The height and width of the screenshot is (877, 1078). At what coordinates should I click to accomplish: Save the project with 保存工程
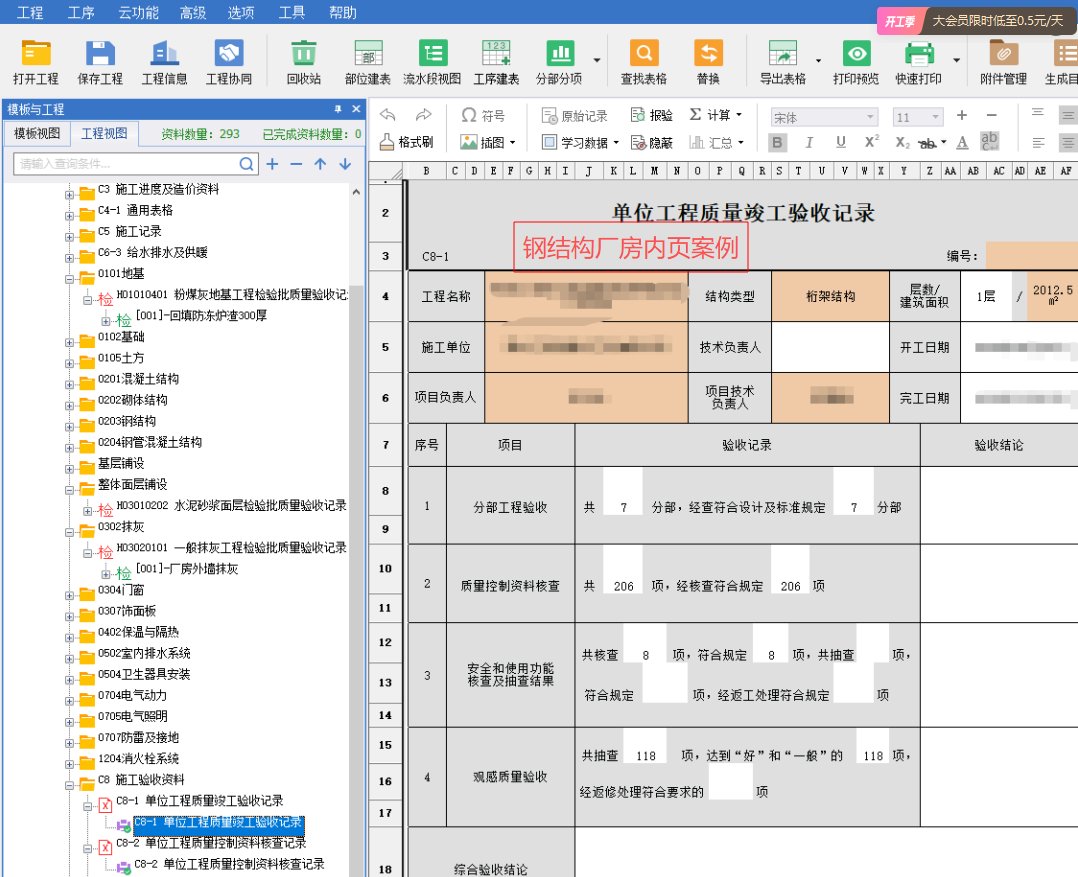pos(99,60)
